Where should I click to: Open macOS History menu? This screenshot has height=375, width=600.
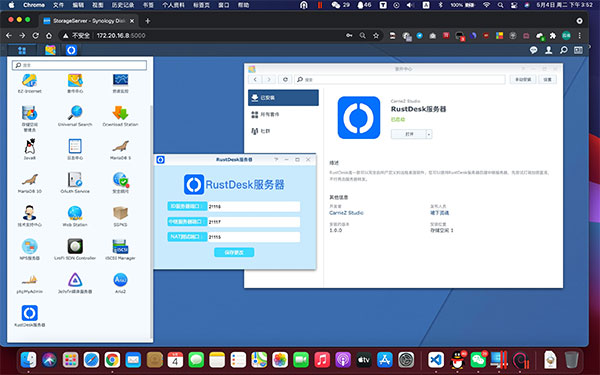click(x=123, y=5)
